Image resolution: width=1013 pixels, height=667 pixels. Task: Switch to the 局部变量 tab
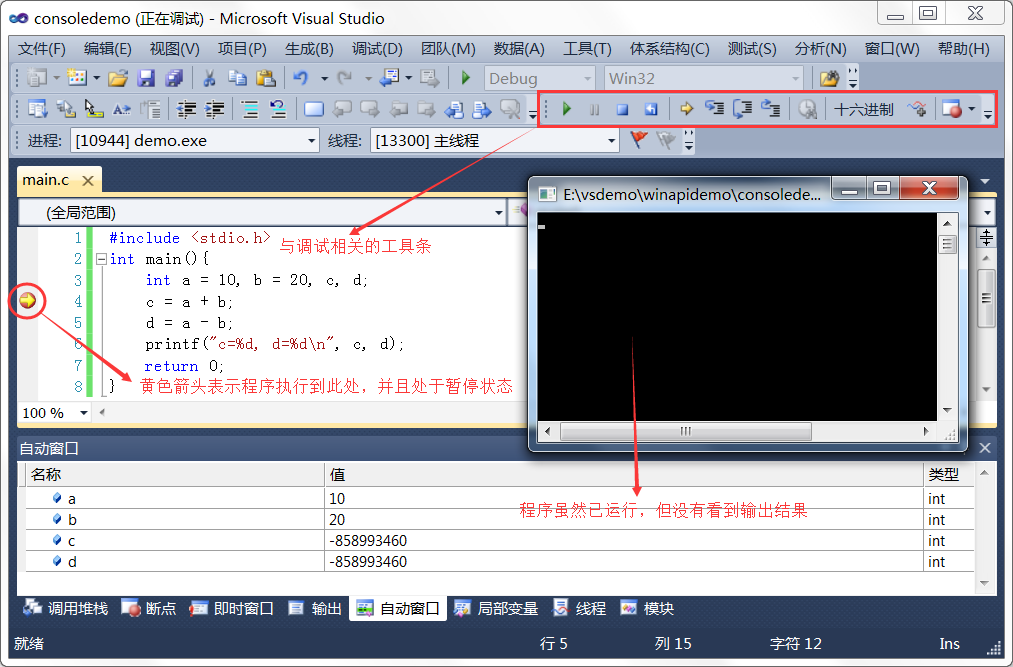[x=496, y=608]
